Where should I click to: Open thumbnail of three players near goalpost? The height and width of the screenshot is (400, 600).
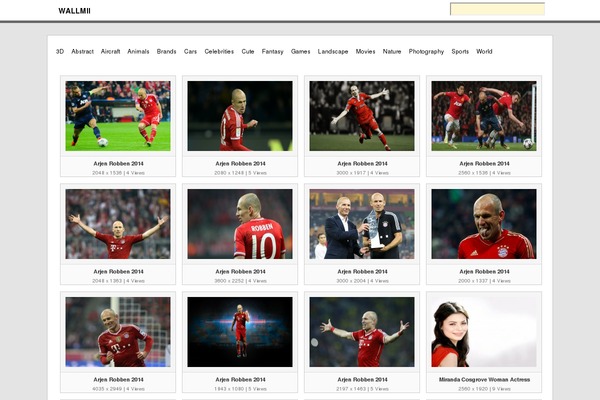pyautogui.click(x=484, y=116)
